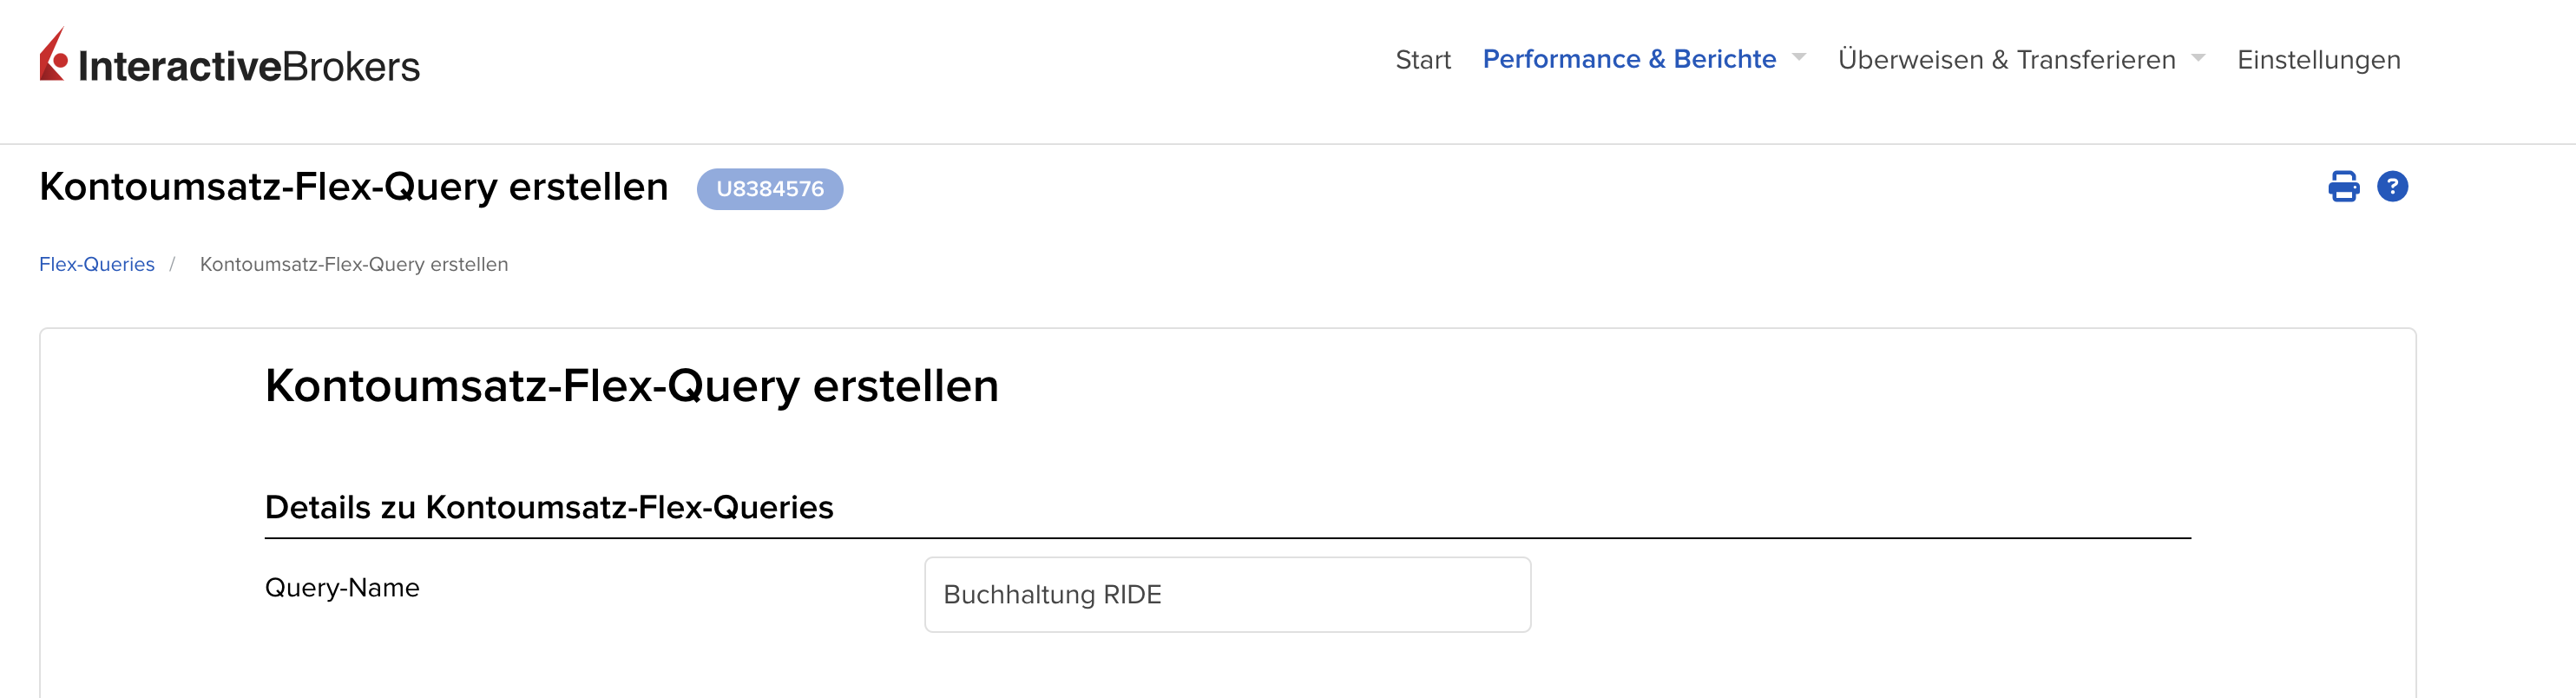
Task: Click the current breadcrumb 'Kontoumsatz-Flex-Query erstellen'
Action: [354, 264]
